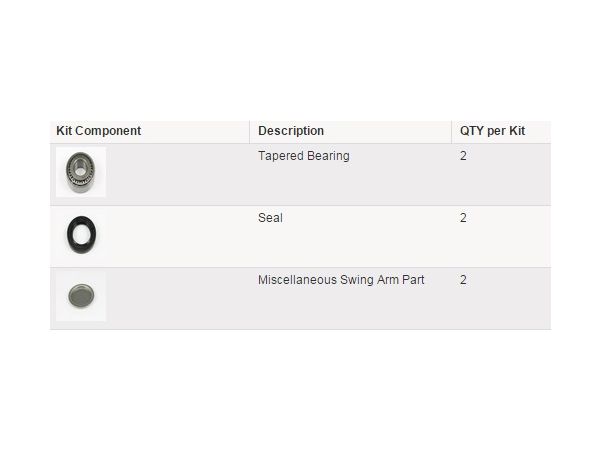Select the Tapered Bearing description text
This screenshot has height=450, width=600.
(x=304, y=156)
